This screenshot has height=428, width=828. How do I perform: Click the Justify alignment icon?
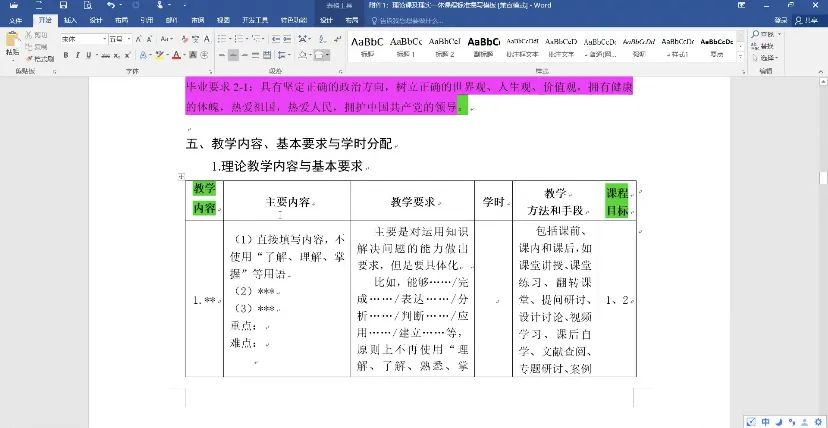pyautogui.click(x=256, y=55)
